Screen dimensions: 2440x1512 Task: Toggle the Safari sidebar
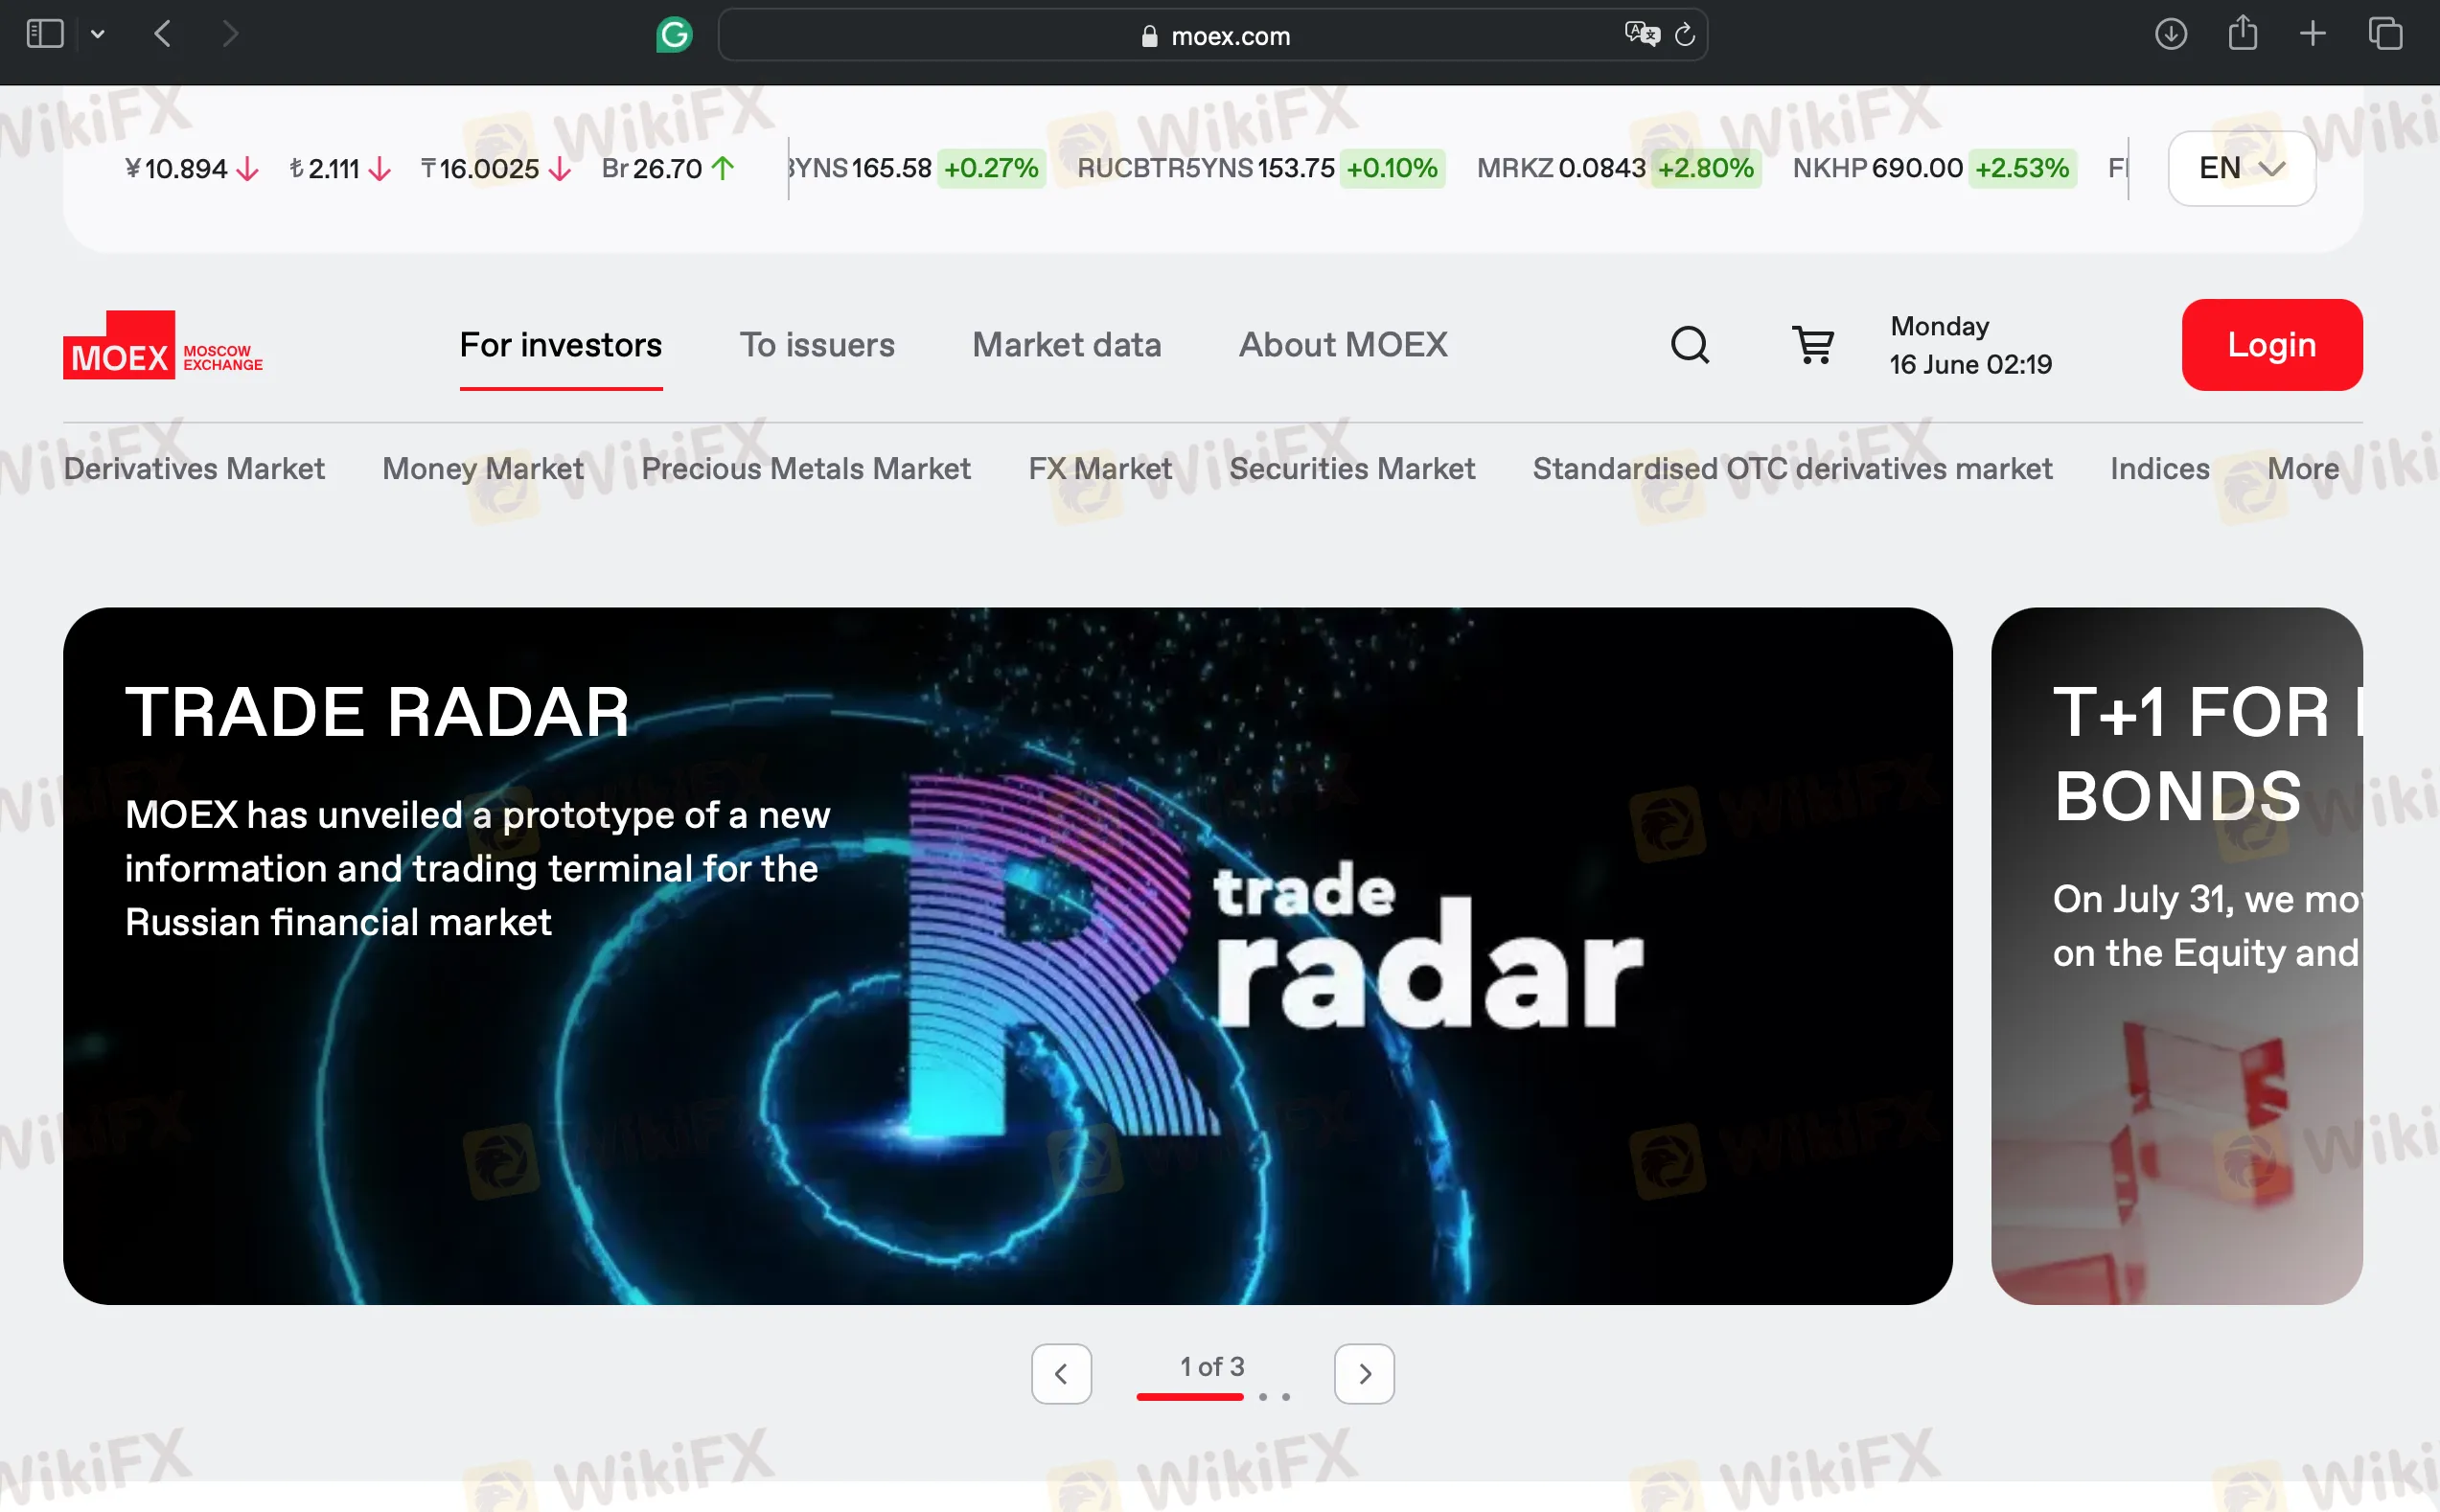[44, 33]
